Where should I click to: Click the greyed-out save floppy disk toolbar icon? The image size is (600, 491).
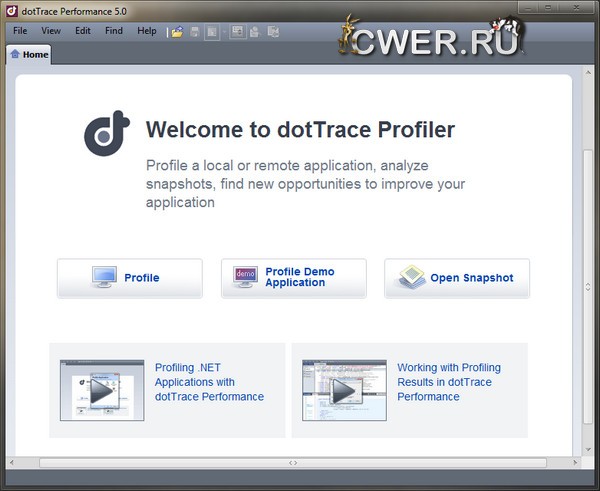tap(195, 32)
